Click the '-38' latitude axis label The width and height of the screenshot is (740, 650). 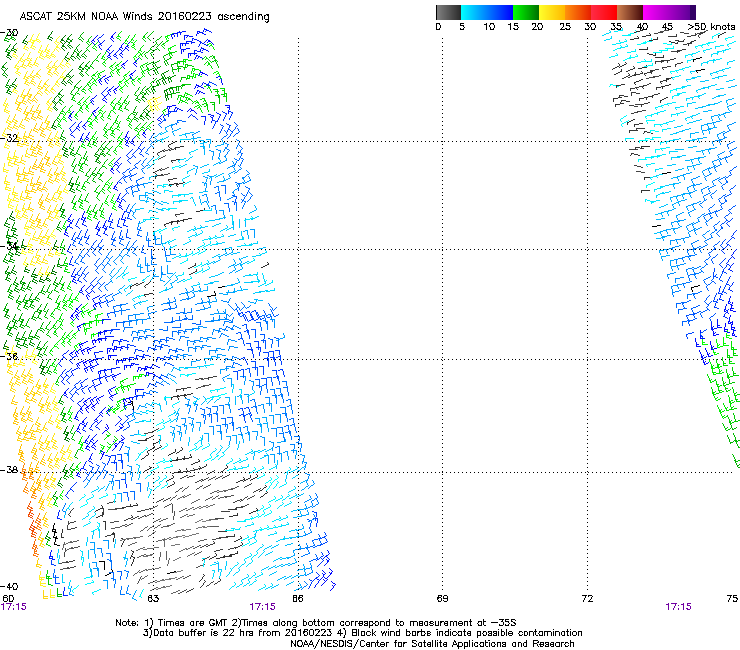pos(9,470)
